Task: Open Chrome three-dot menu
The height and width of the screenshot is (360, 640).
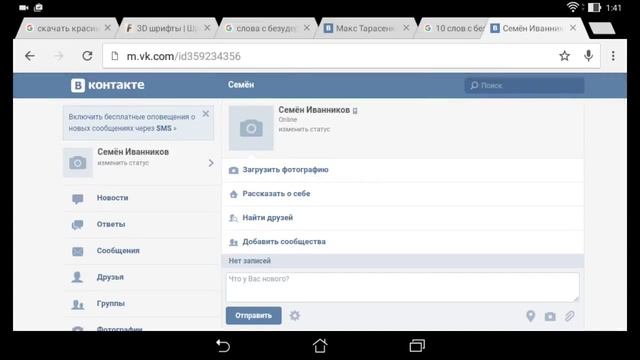Action: (613, 56)
